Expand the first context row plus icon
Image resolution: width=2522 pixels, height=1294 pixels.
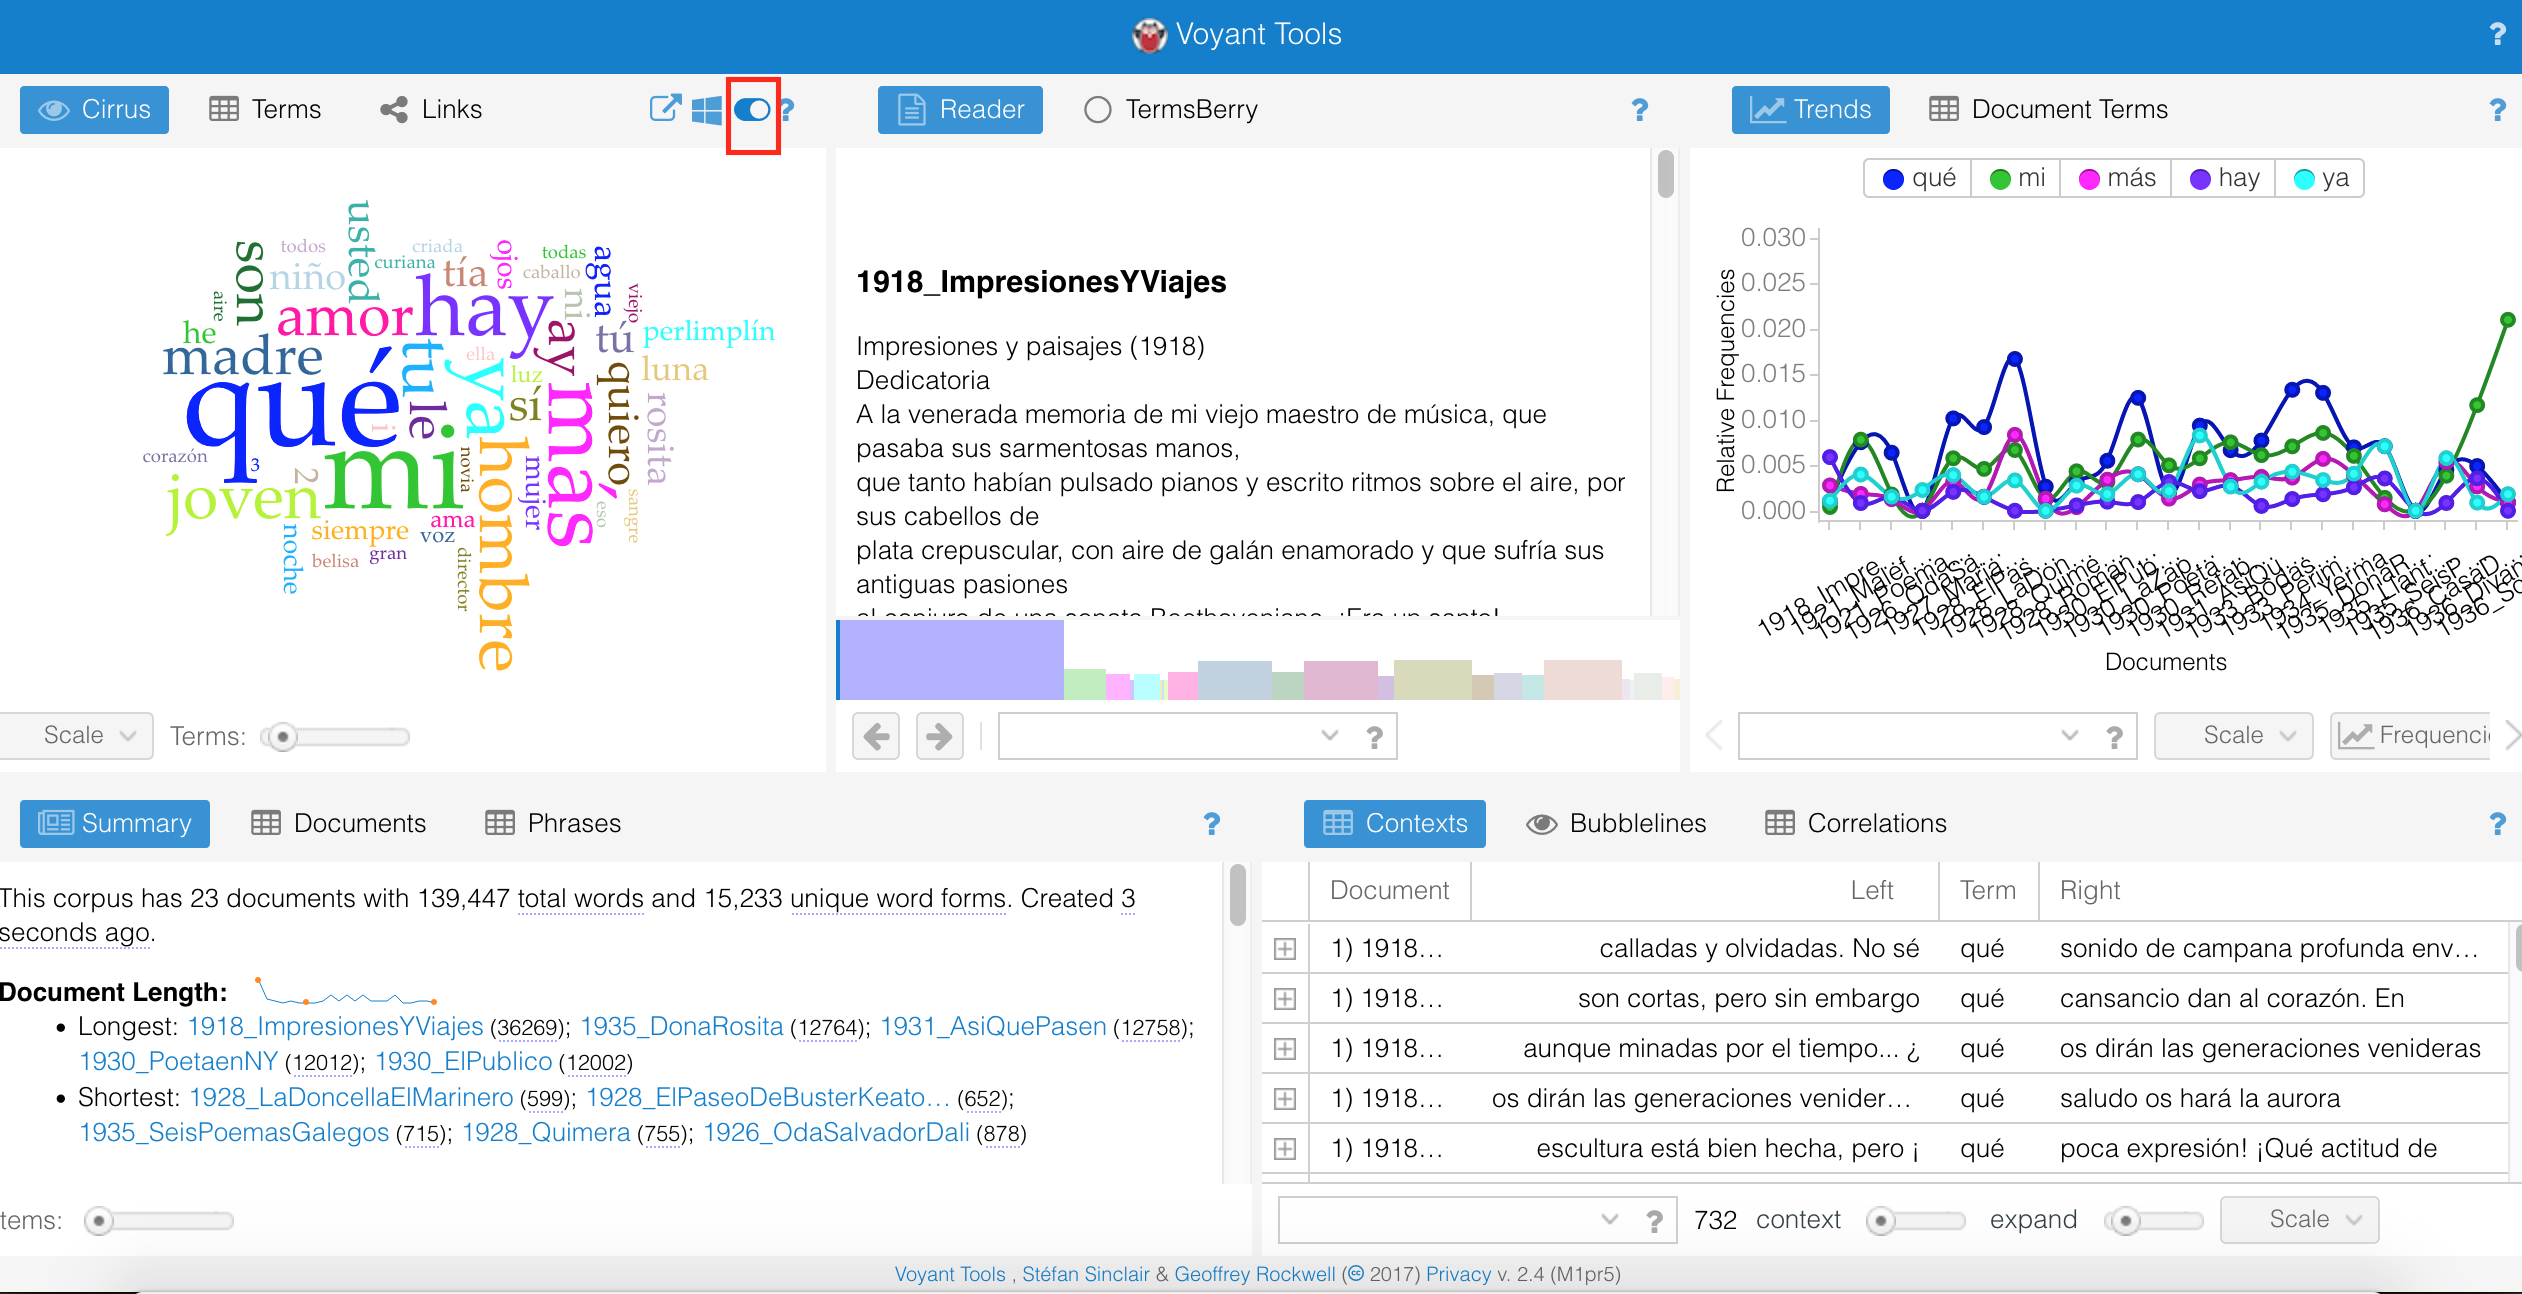[x=1285, y=948]
